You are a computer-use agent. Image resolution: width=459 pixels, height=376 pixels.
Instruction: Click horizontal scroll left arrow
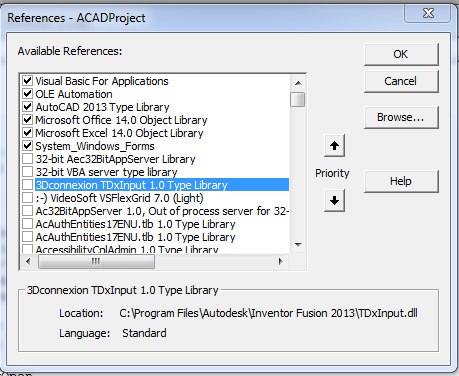[28, 261]
